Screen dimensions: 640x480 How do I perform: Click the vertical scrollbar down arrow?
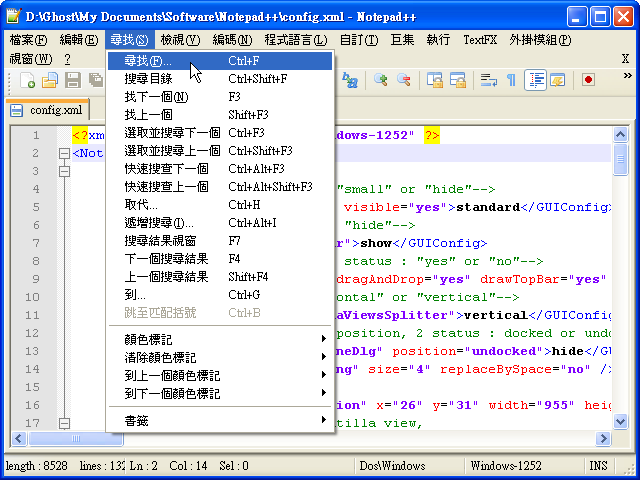620,421
